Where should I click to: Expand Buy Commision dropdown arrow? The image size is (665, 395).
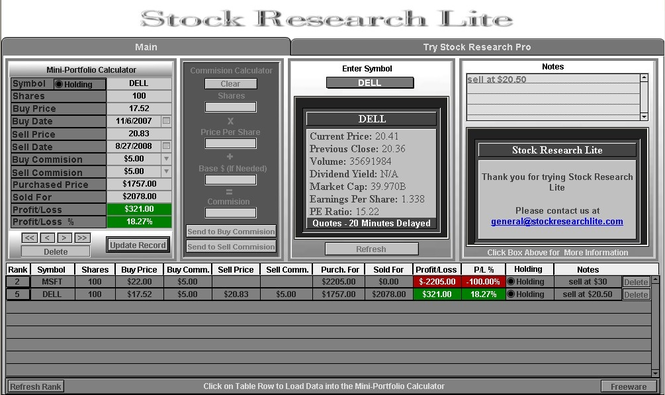[166, 159]
